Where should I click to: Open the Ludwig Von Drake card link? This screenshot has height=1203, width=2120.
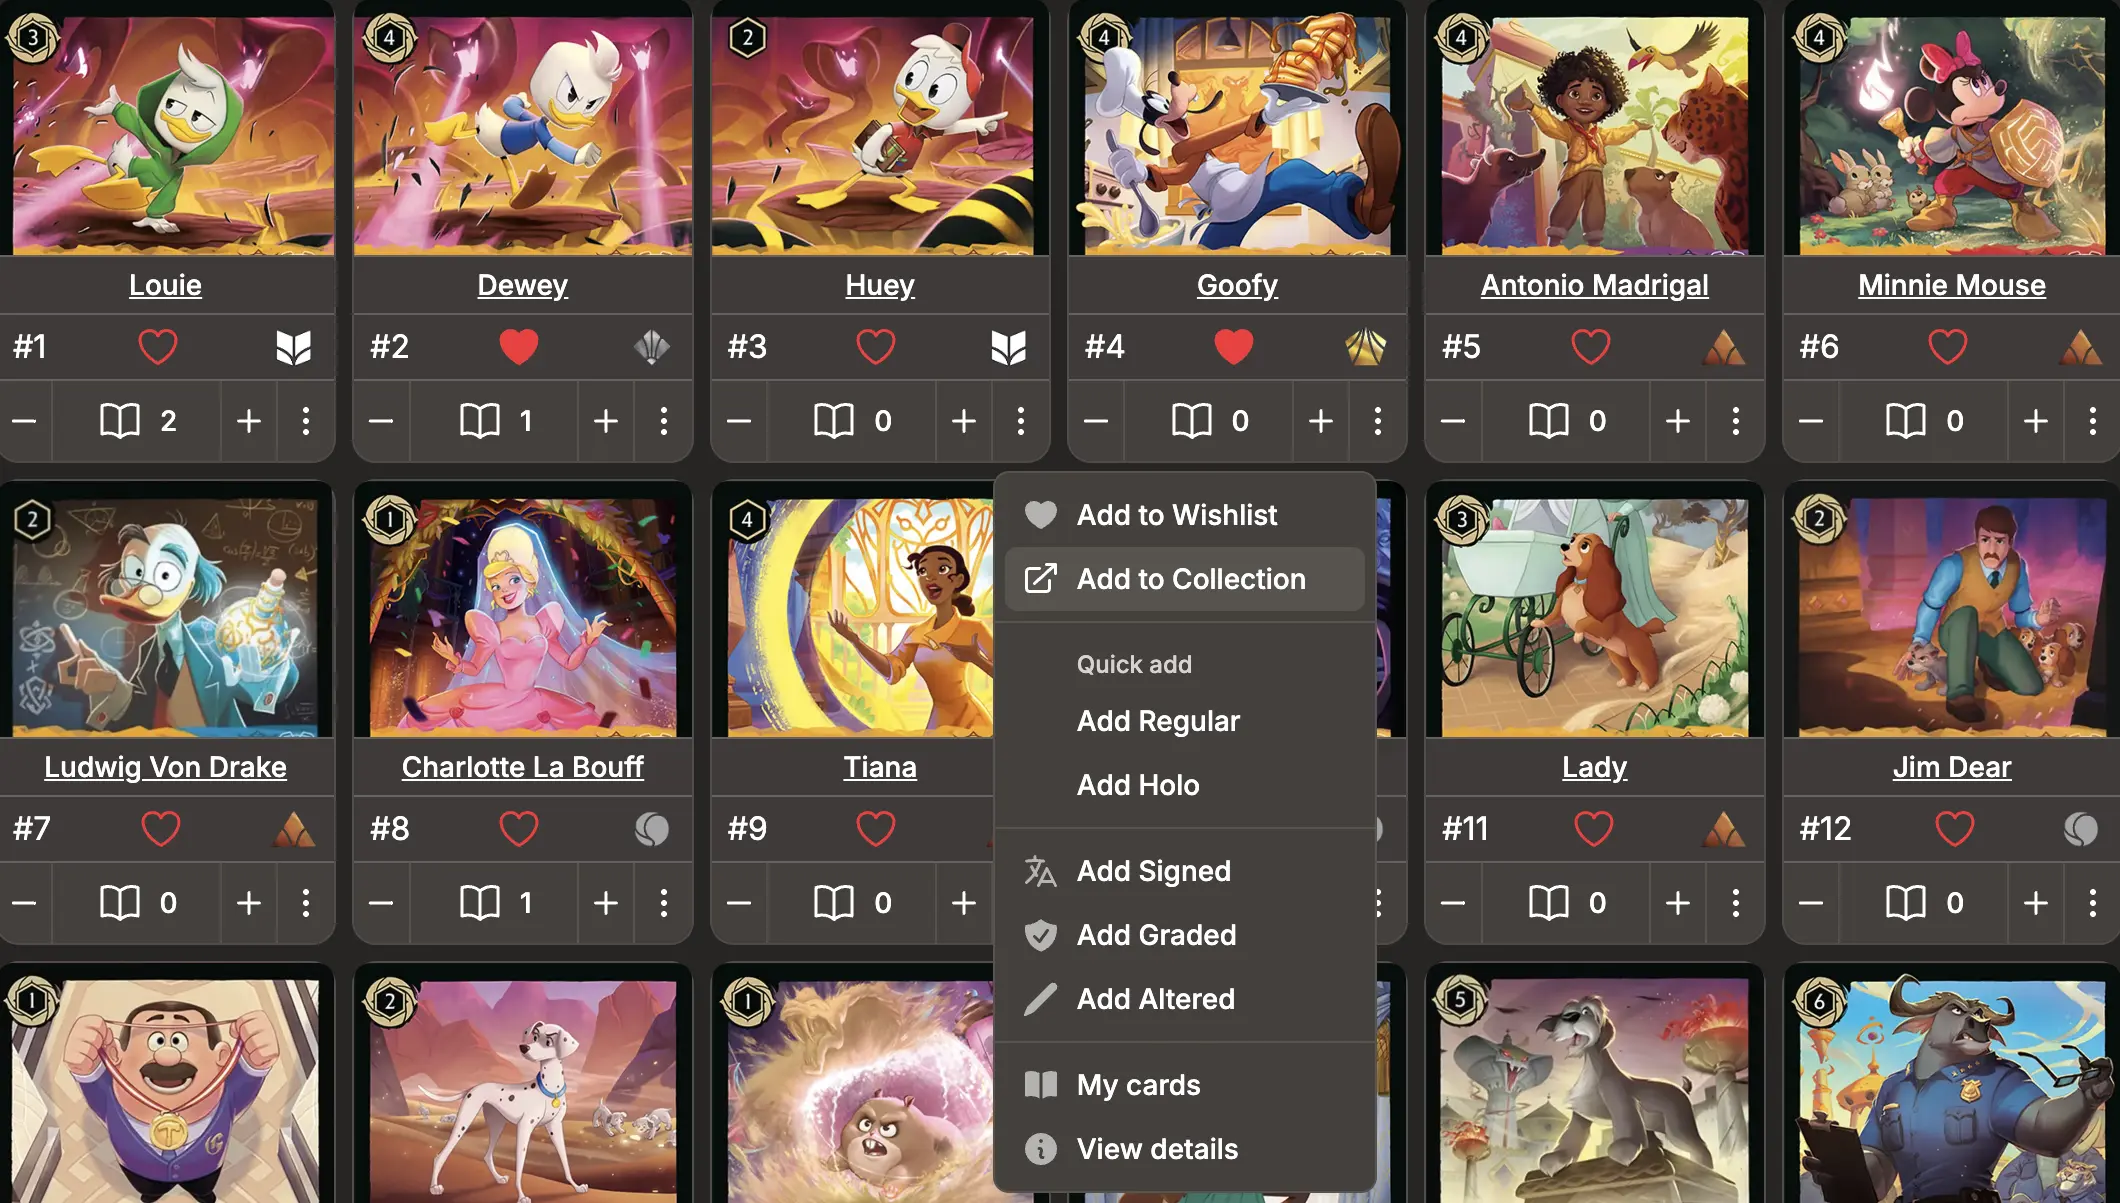[x=165, y=767]
